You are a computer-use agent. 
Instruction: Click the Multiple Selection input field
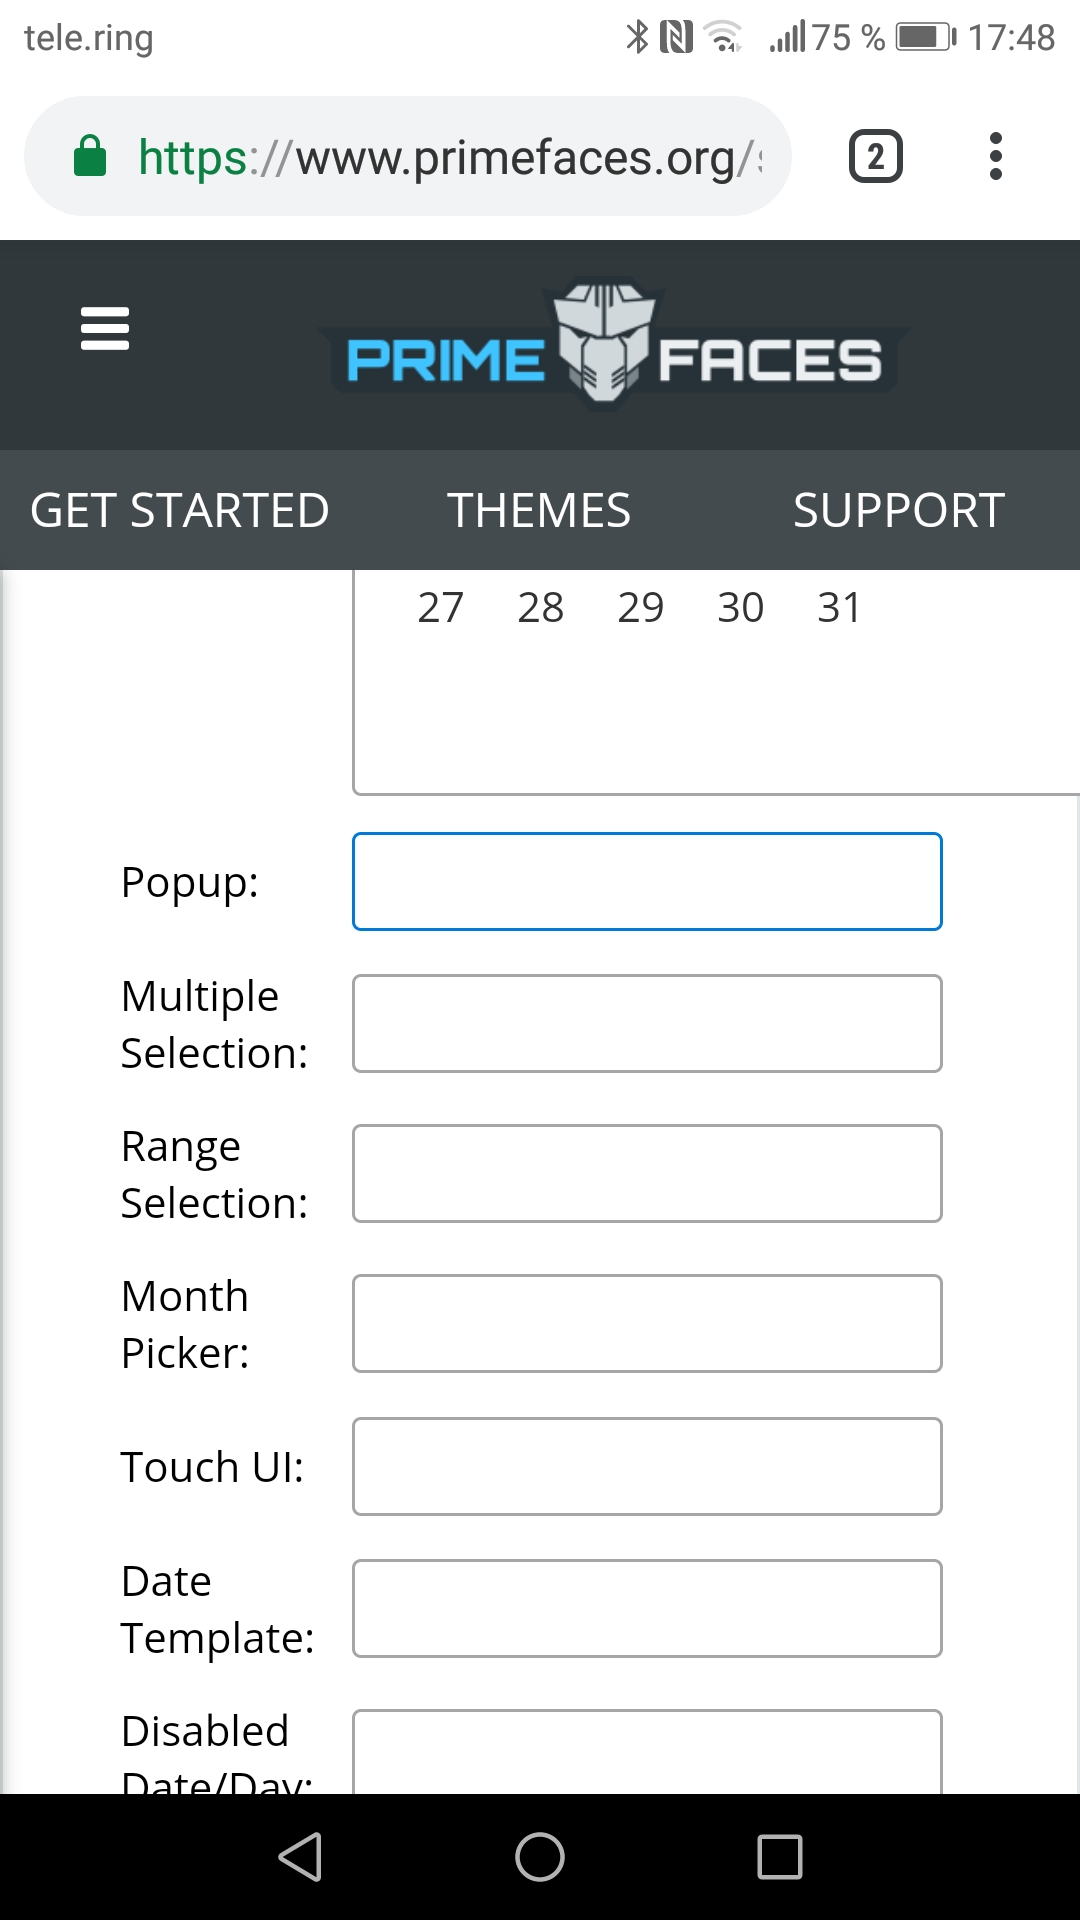pyautogui.click(x=646, y=1023)
